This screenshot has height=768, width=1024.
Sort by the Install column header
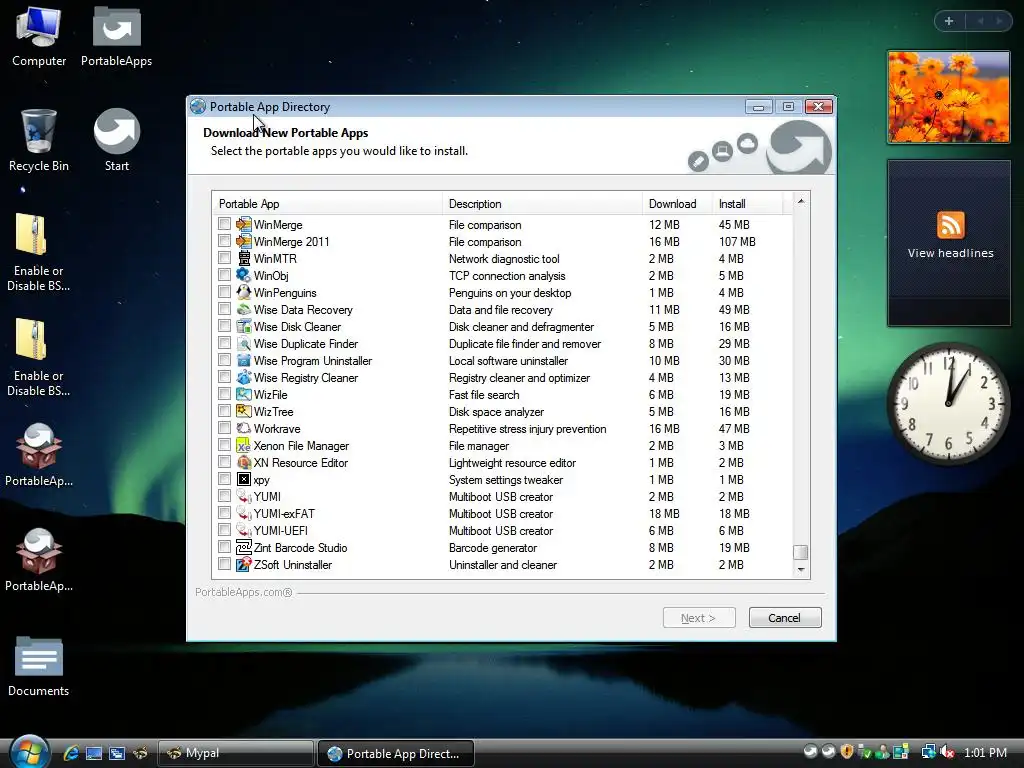[747, 204]
